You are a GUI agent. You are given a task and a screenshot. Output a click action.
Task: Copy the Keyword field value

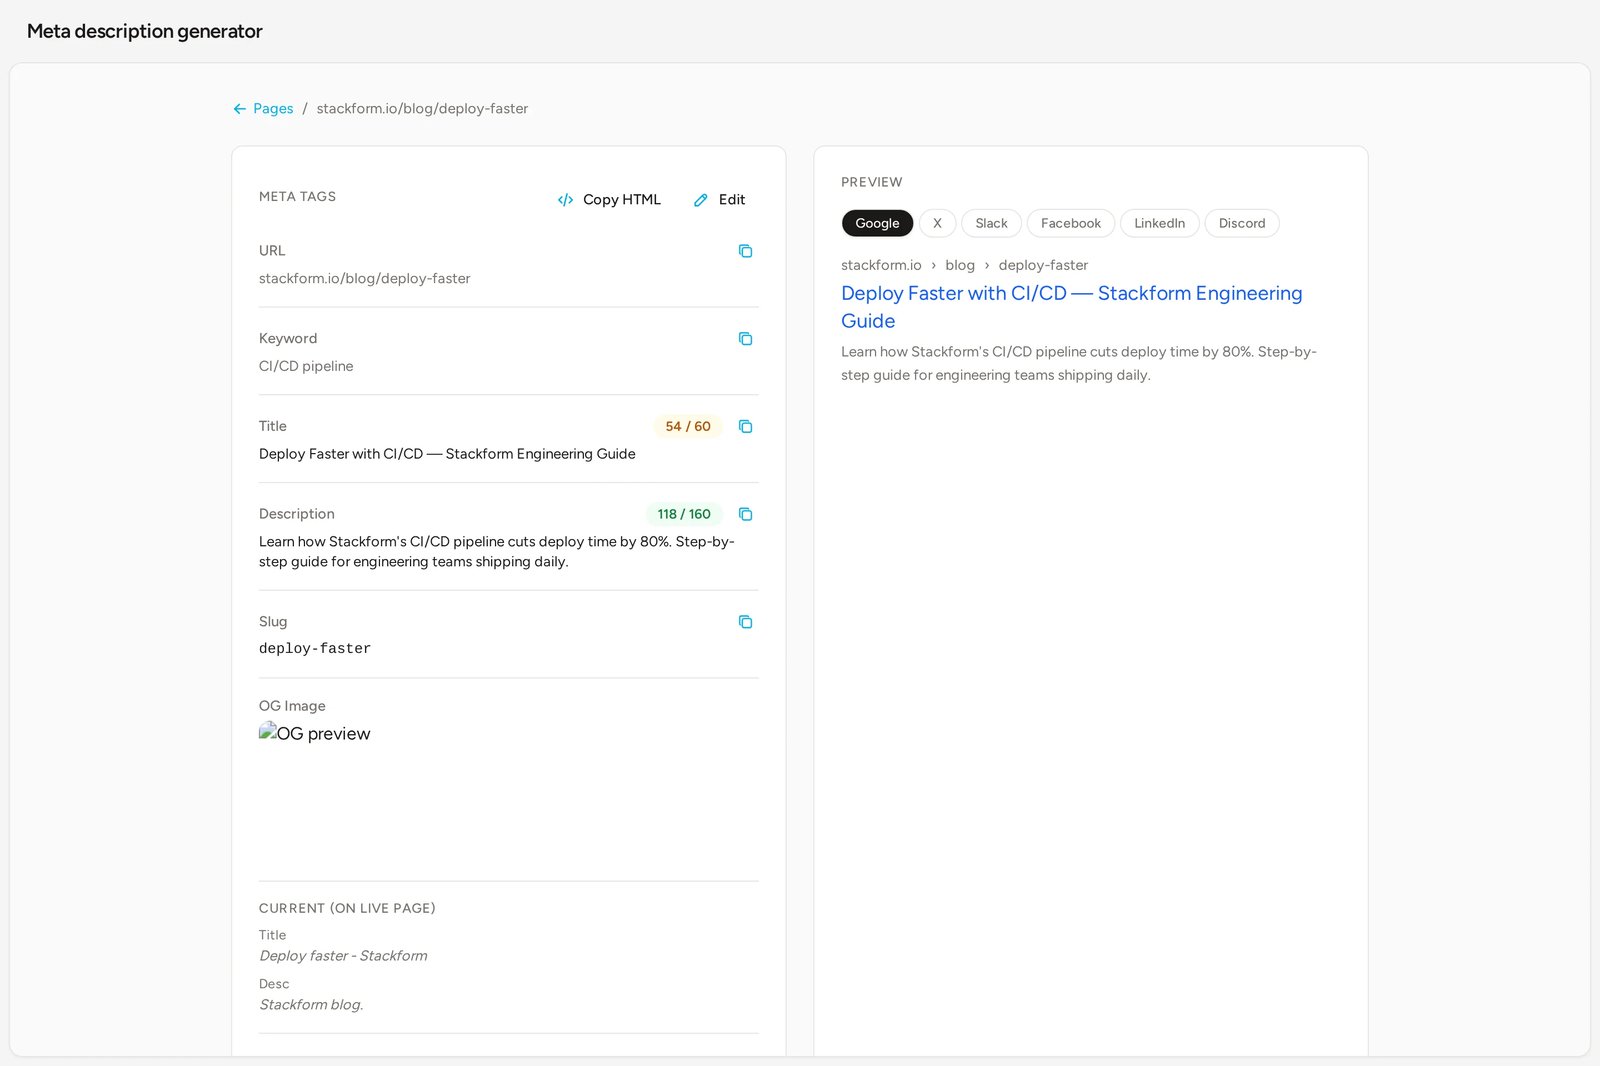click(745, 339)
